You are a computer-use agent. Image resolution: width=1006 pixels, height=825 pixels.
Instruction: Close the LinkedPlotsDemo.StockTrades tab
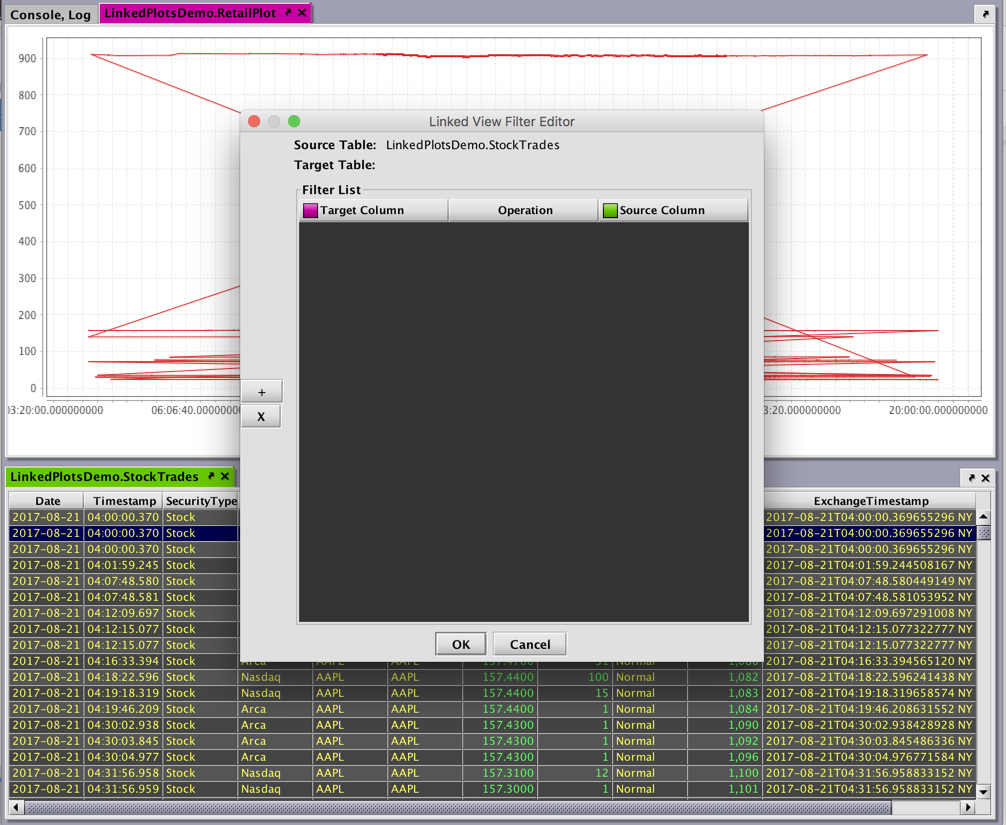coord(225,477)
